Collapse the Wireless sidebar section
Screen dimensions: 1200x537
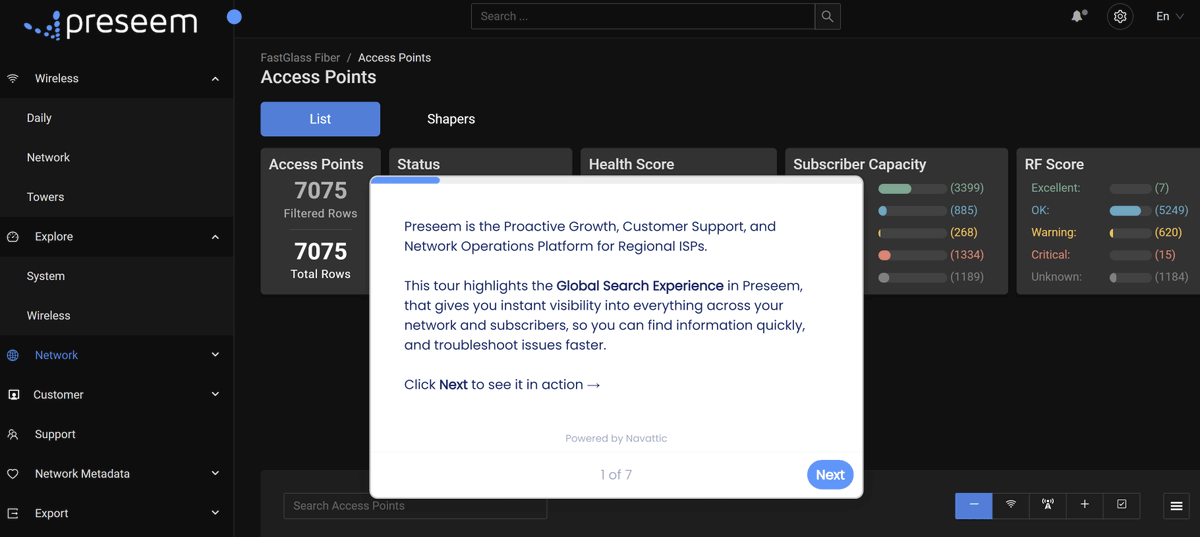tap(215, 78)
